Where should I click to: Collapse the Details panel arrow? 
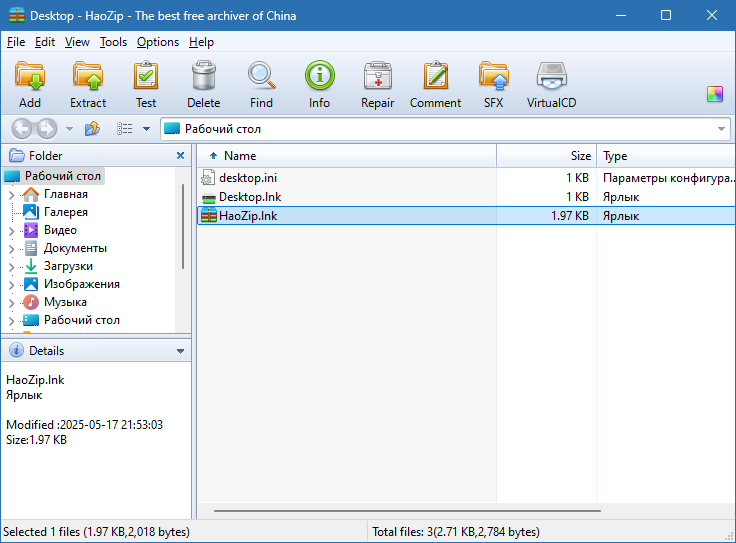pyautogui.click(x=180, y=351)
